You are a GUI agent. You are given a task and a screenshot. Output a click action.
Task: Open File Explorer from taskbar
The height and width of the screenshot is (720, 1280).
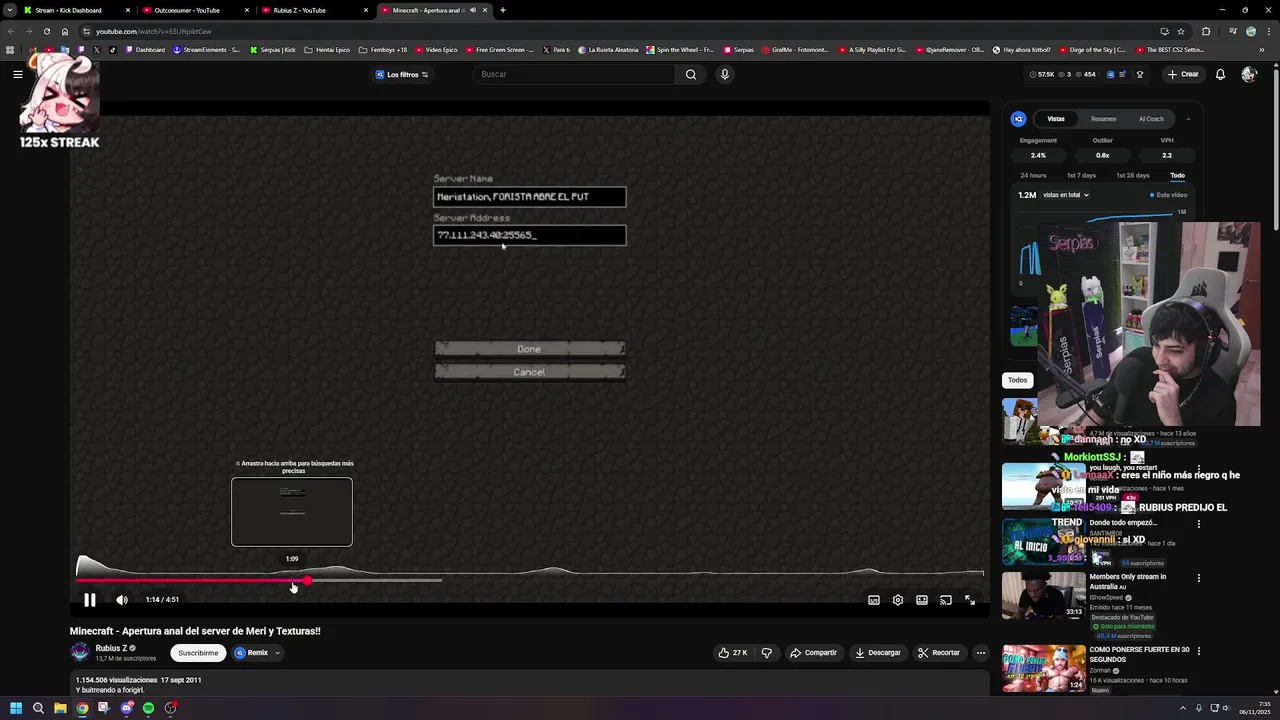tap(60, 708)
